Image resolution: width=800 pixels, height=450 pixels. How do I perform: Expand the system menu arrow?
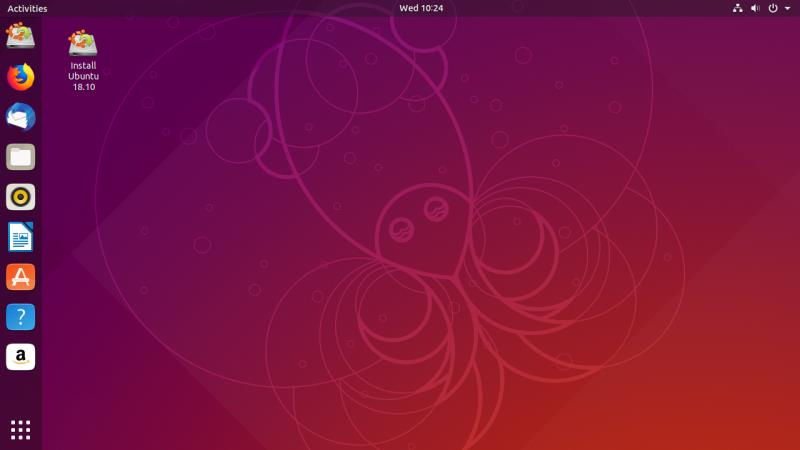click(788, 8)
